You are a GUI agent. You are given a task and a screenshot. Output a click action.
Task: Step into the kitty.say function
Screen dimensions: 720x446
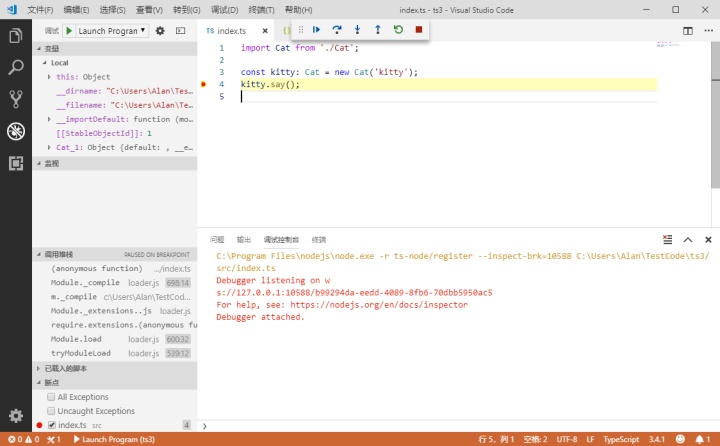pyautogui.click(x=357, y=30)
